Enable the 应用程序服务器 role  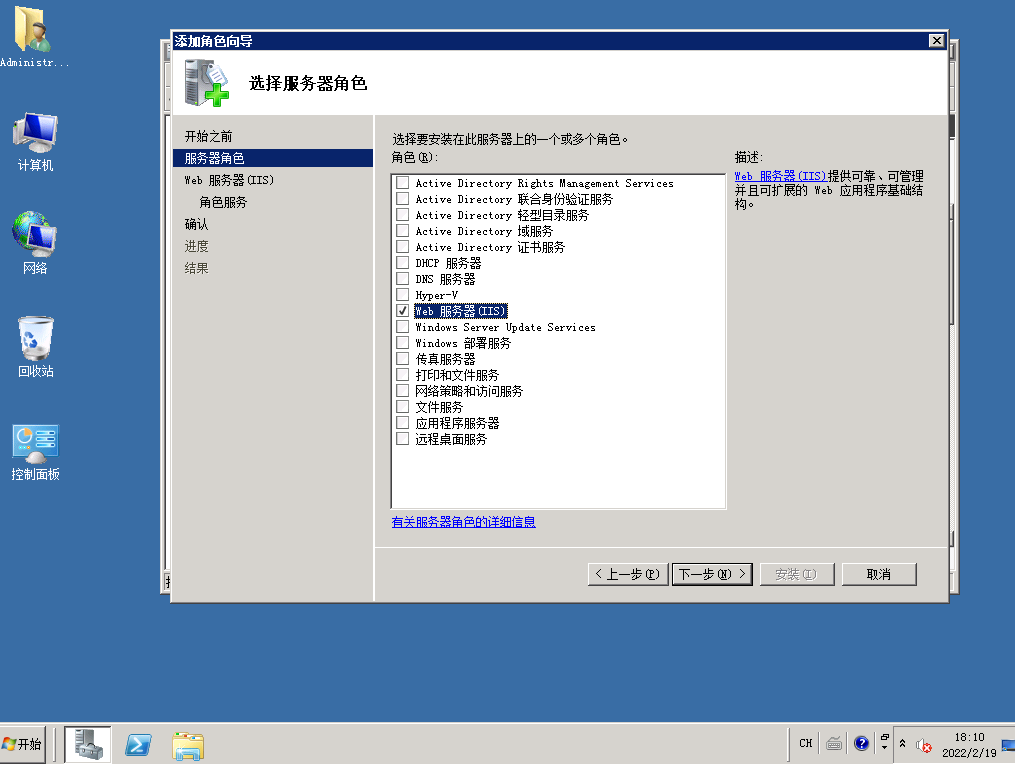coord(403,423)
